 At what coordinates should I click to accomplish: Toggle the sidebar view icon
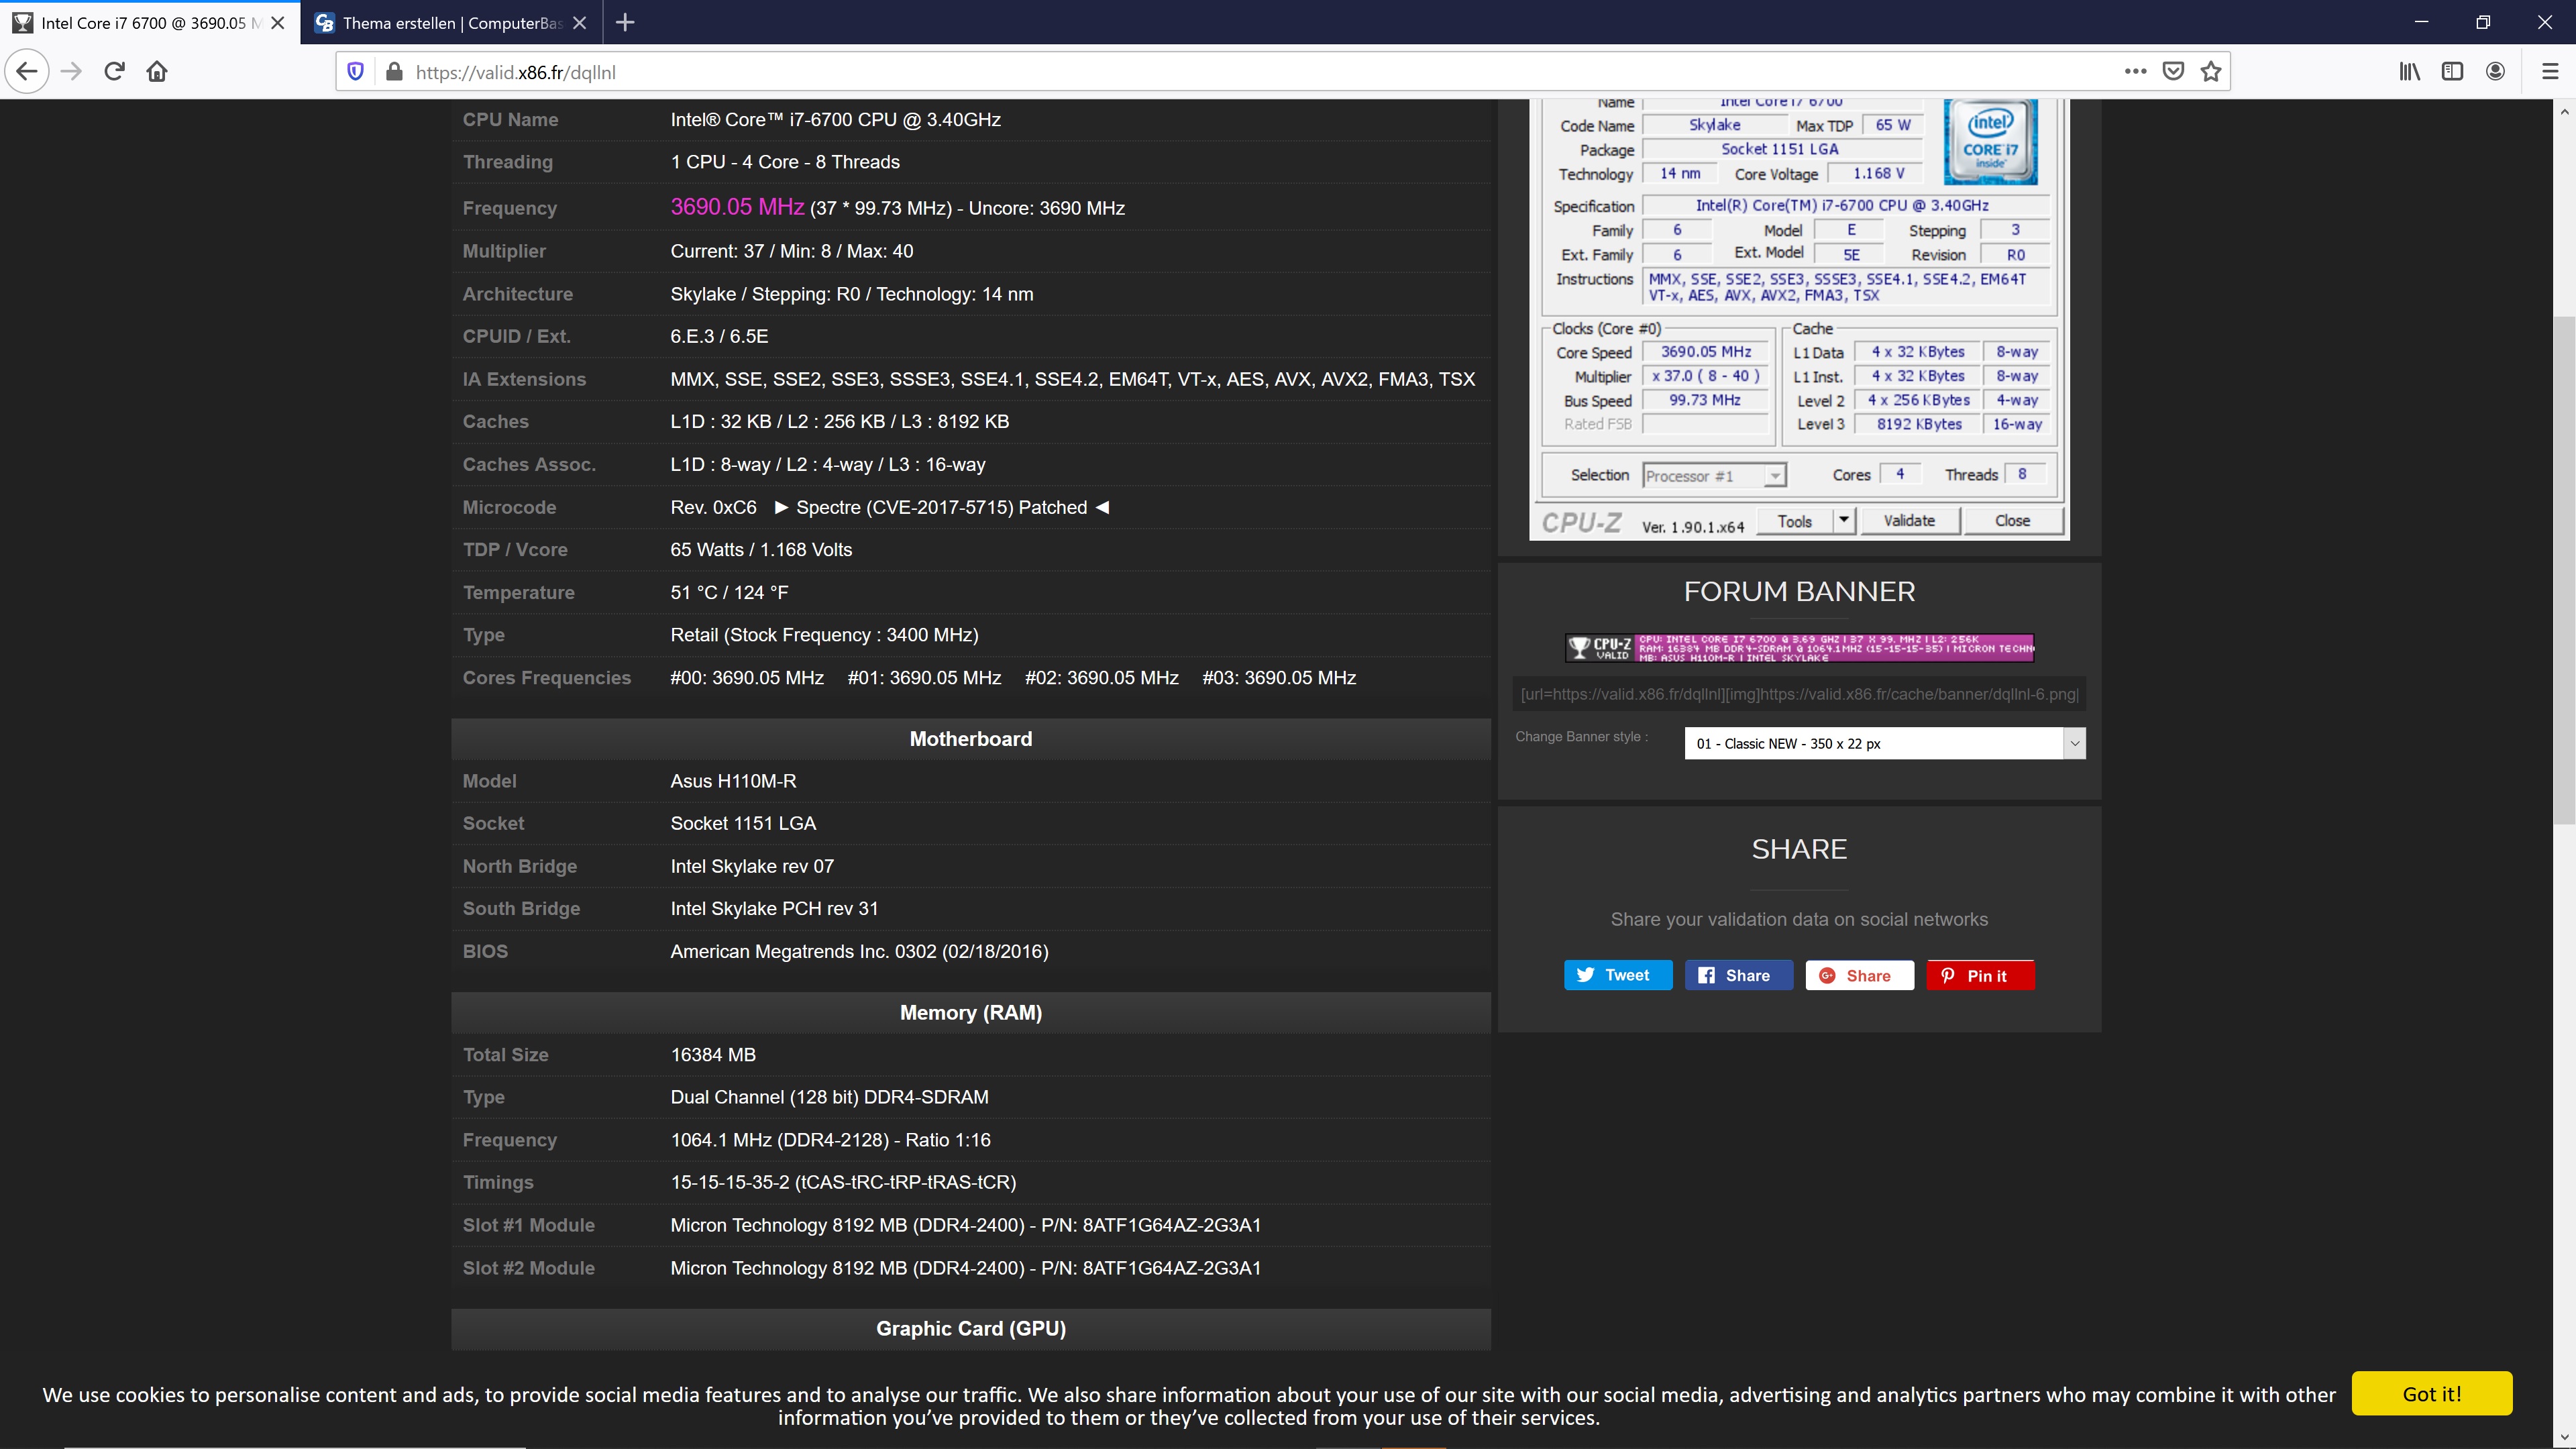click(2452, 71)
